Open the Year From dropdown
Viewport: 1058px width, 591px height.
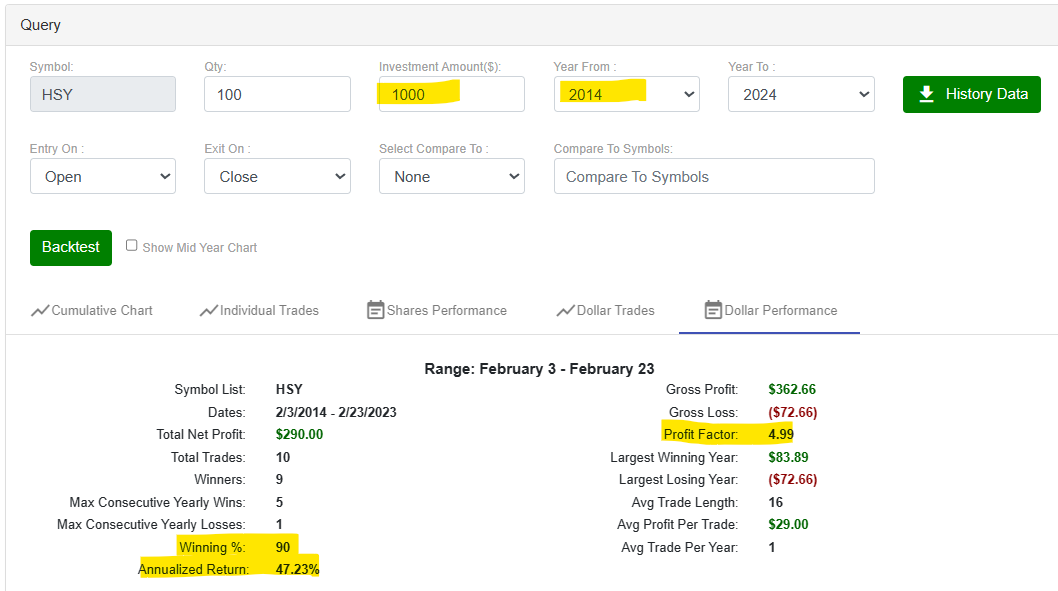[x=627, y=94]
